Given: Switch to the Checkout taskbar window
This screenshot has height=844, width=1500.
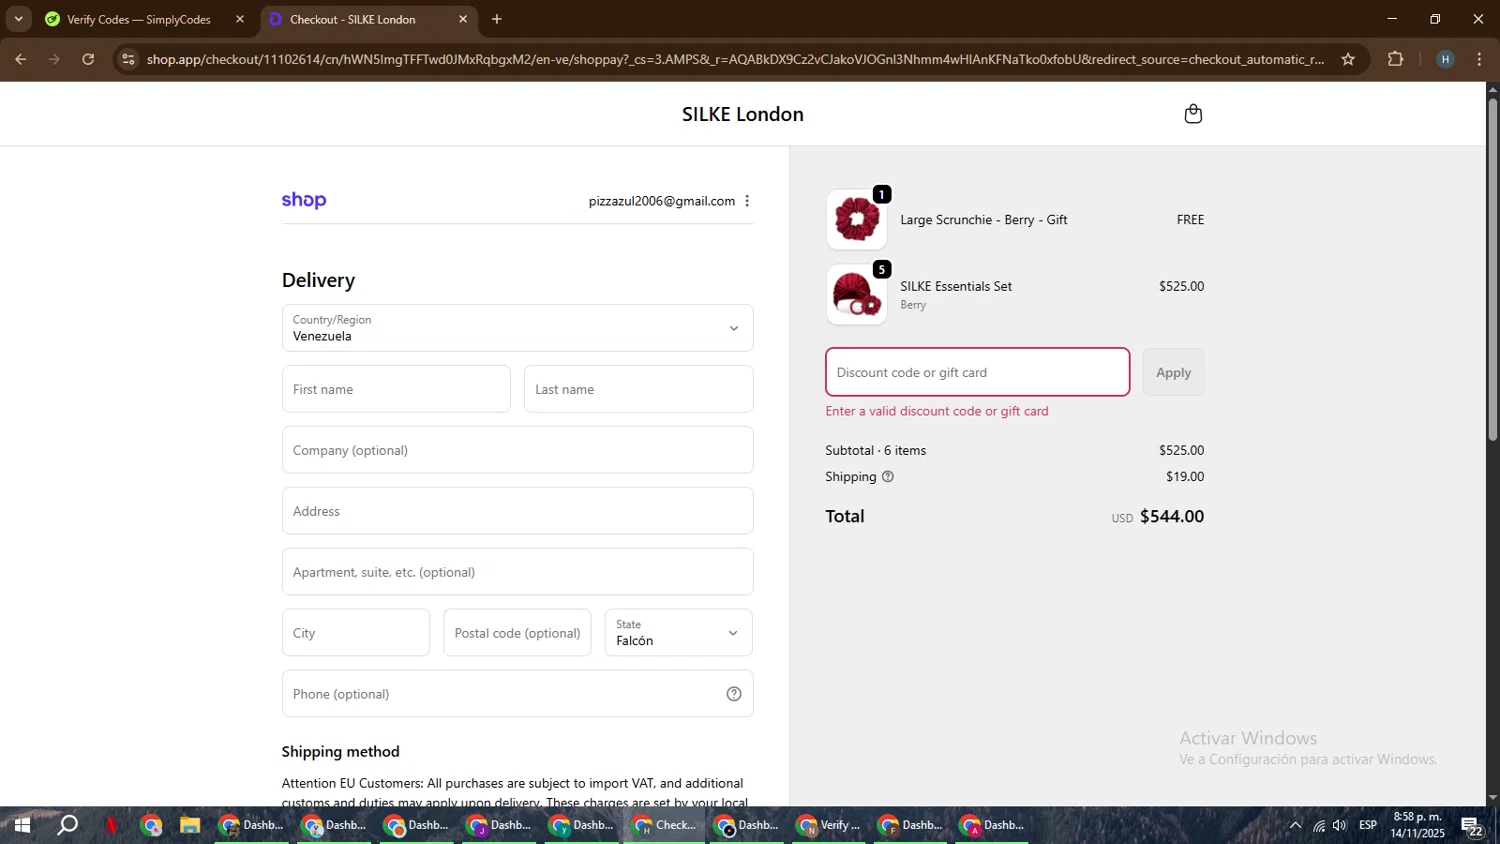Looking at the screenshot, I should 665,825.
